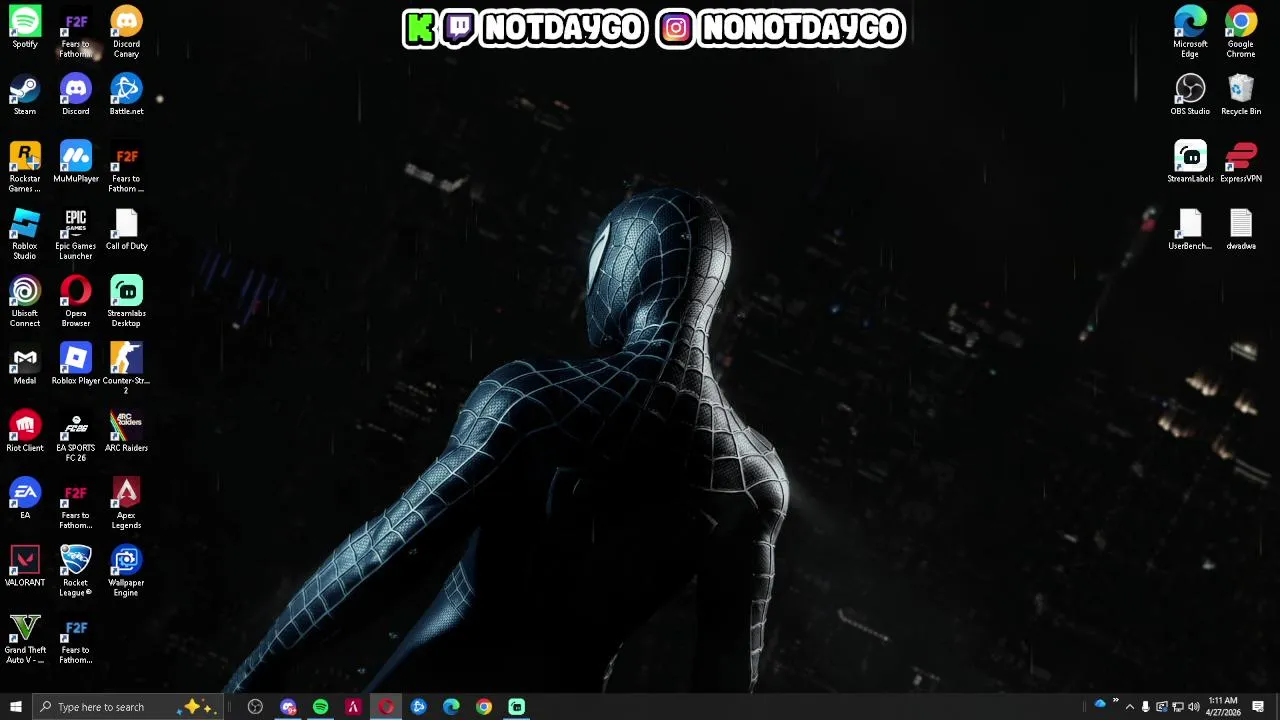Select the Google Chrome desktop icon
This screenshot has width=1280, height=720.
1241,32
